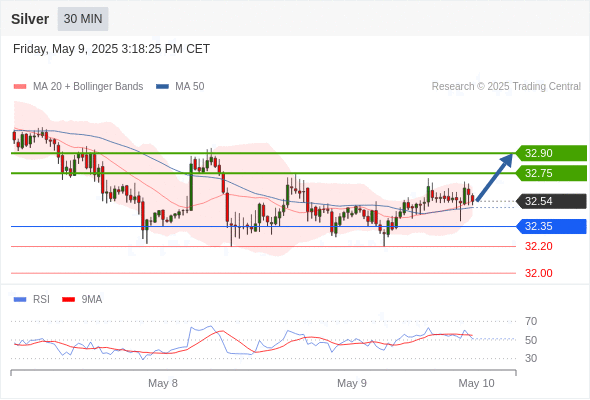Click the May 9 date axis label

(x=352, y=383)
